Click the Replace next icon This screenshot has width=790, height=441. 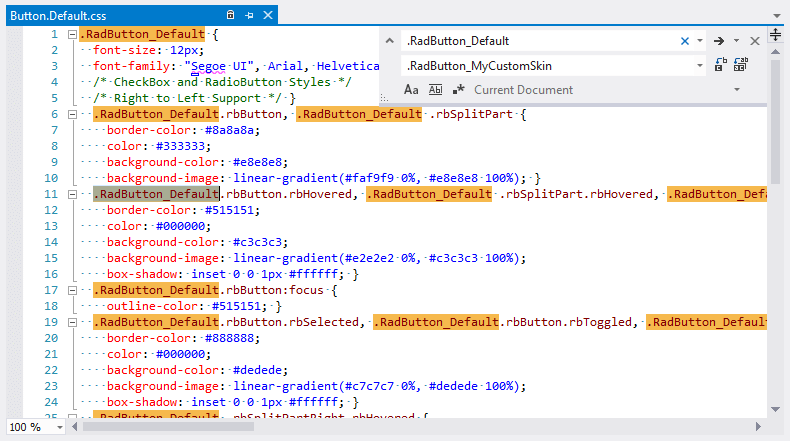click(721, 66)
